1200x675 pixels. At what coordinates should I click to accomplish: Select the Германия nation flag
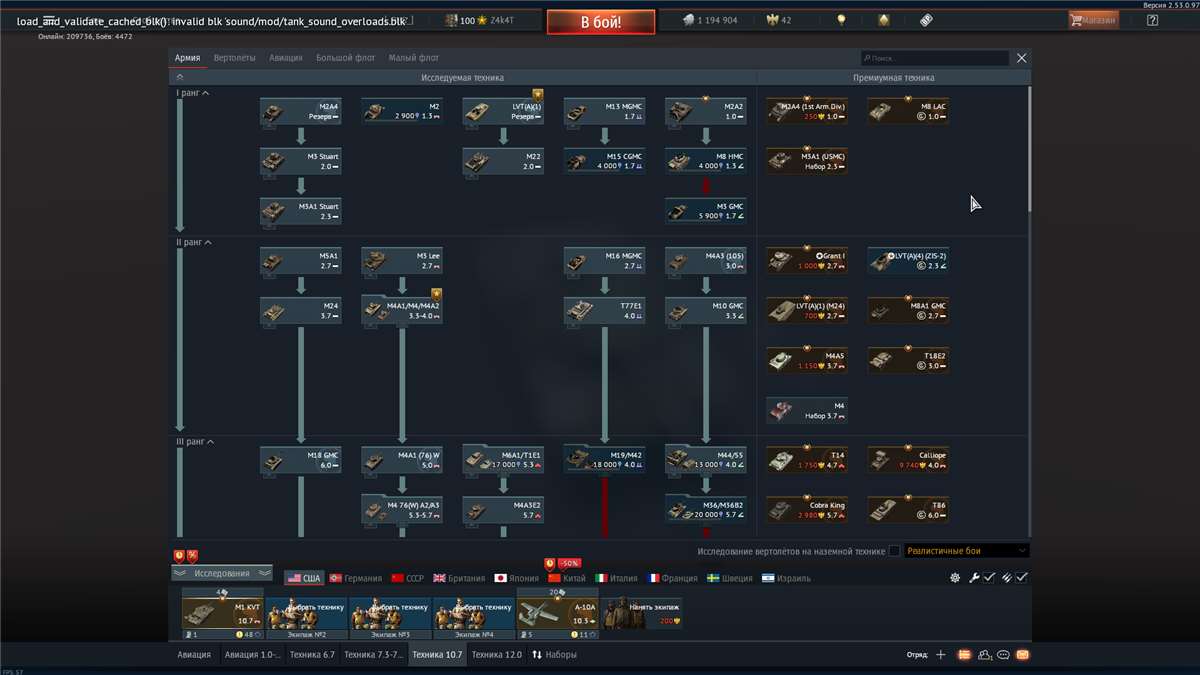(x=356, y=578)
